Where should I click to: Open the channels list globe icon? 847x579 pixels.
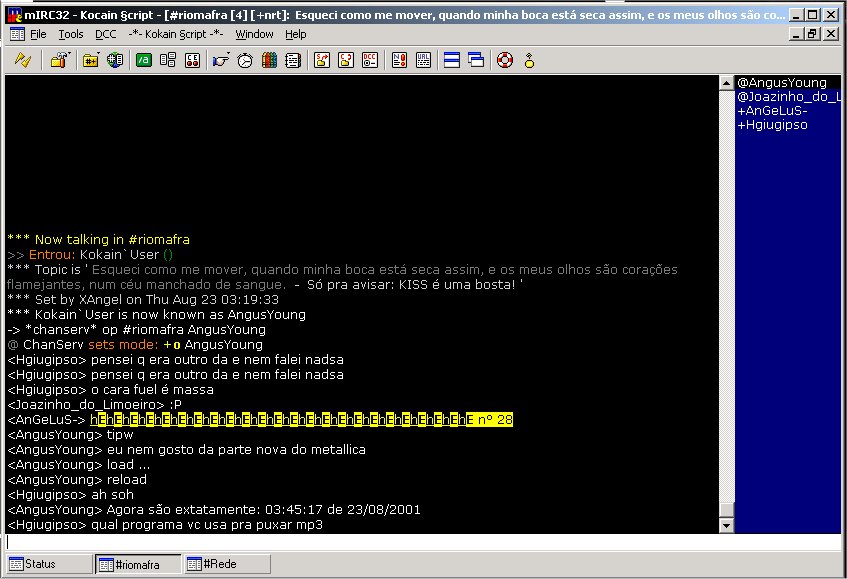[115, 60]
